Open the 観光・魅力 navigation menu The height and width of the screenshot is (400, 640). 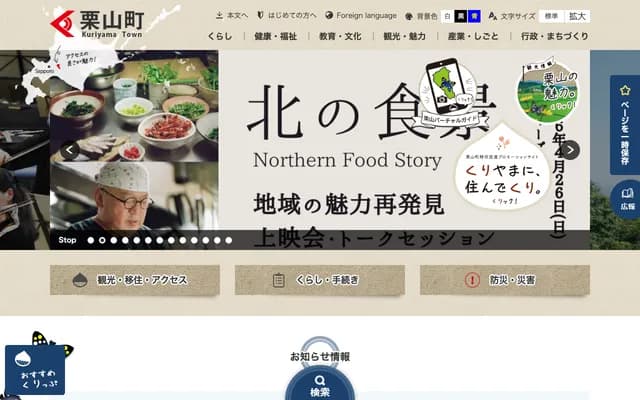[x=404, y=36]
